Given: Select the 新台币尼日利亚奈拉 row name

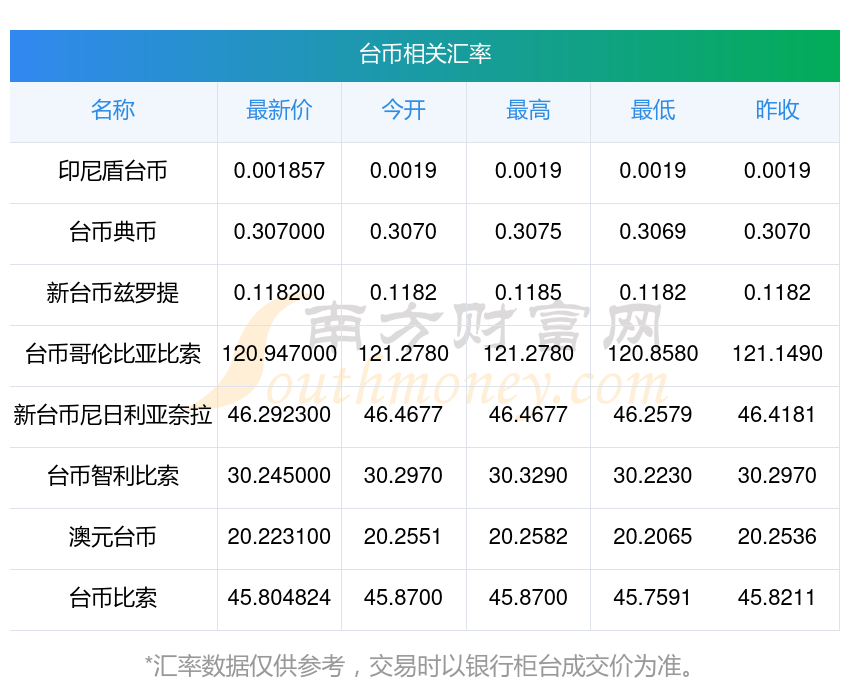Looking at the screenshot, I should click(x=113, y=415).
